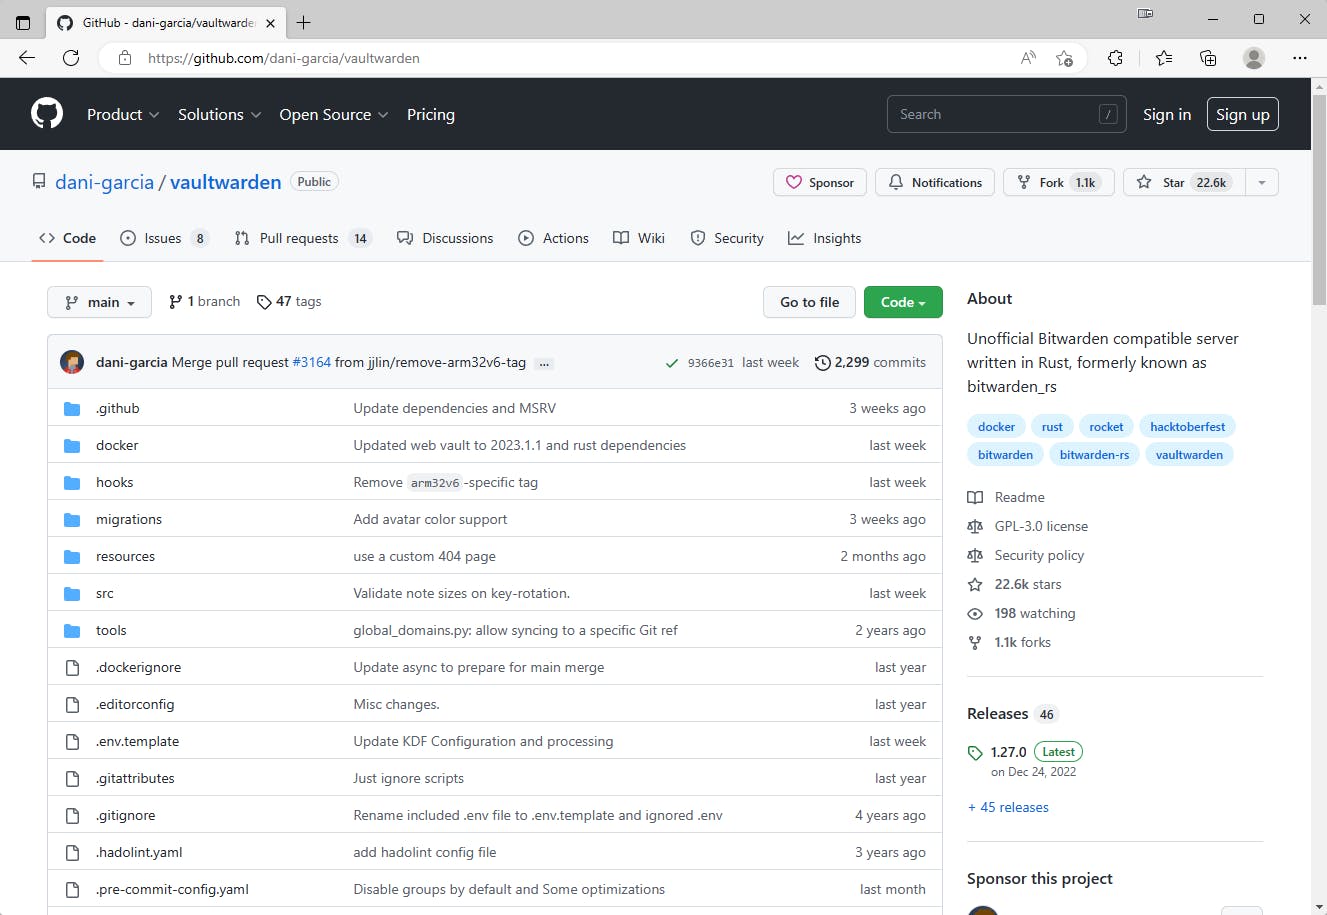Open the Insights tab
Image resolution: width=1327 pixels, height=915 pixels.
(824, 238)
